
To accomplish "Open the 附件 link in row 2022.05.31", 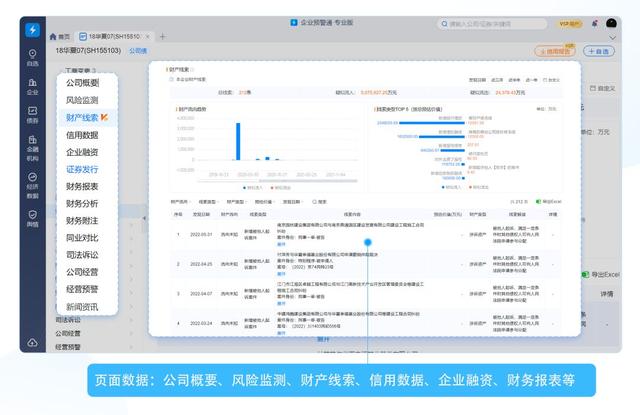I will pyautogui.click(x=281, y=244).
